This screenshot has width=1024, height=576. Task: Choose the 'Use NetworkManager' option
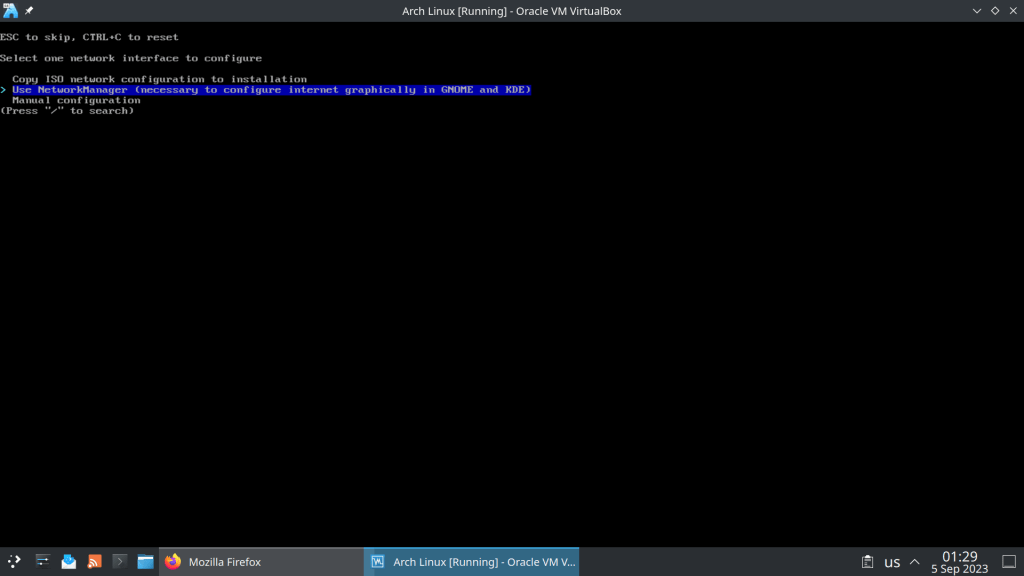[270, 90]
